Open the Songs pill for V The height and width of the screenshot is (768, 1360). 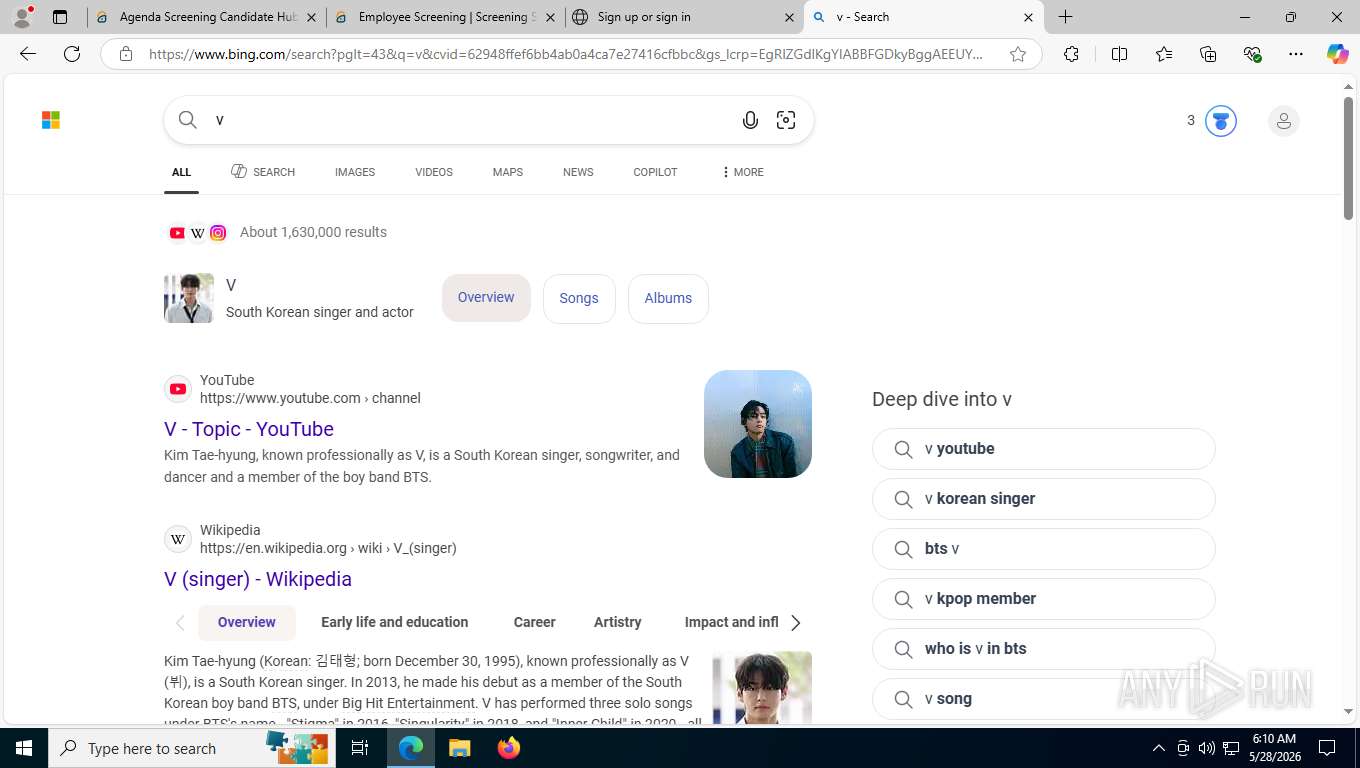pos(579,298)
